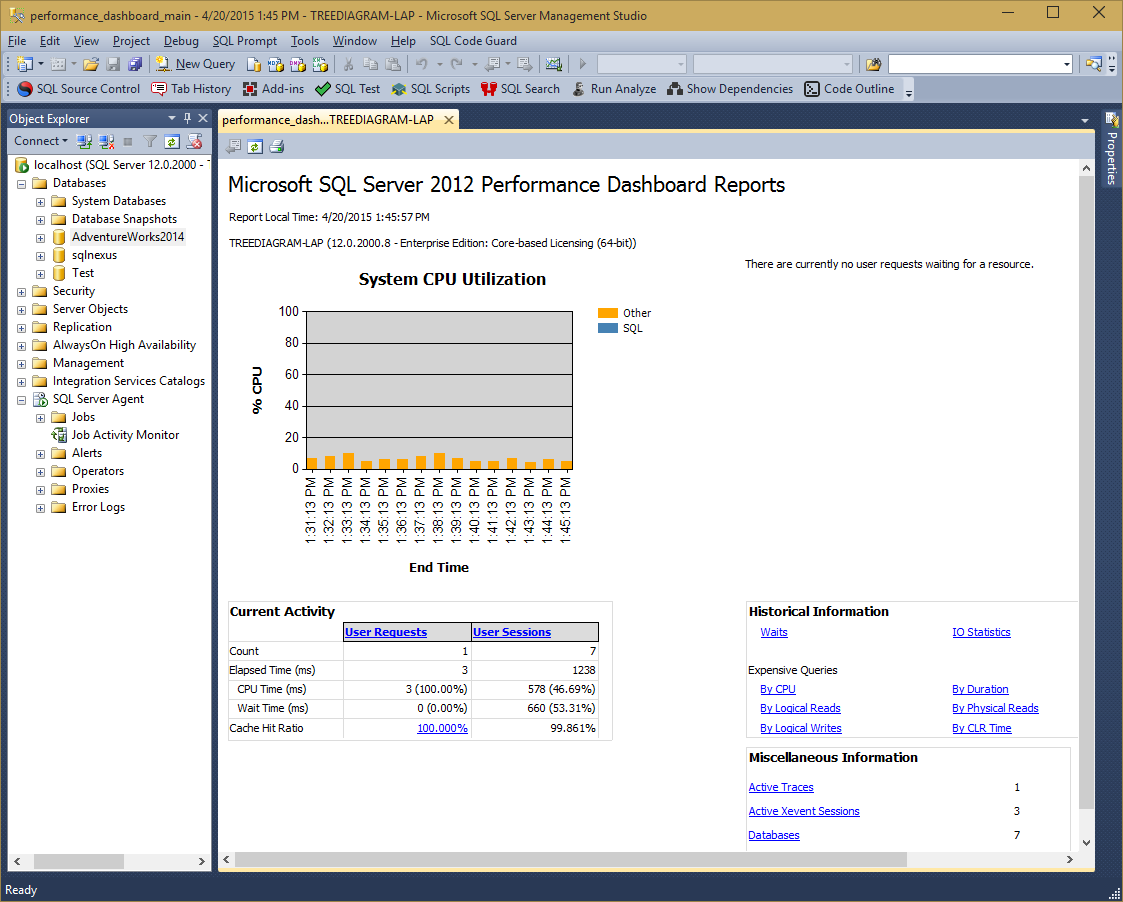Open the Active Traces link

click(x=780, y=787)
